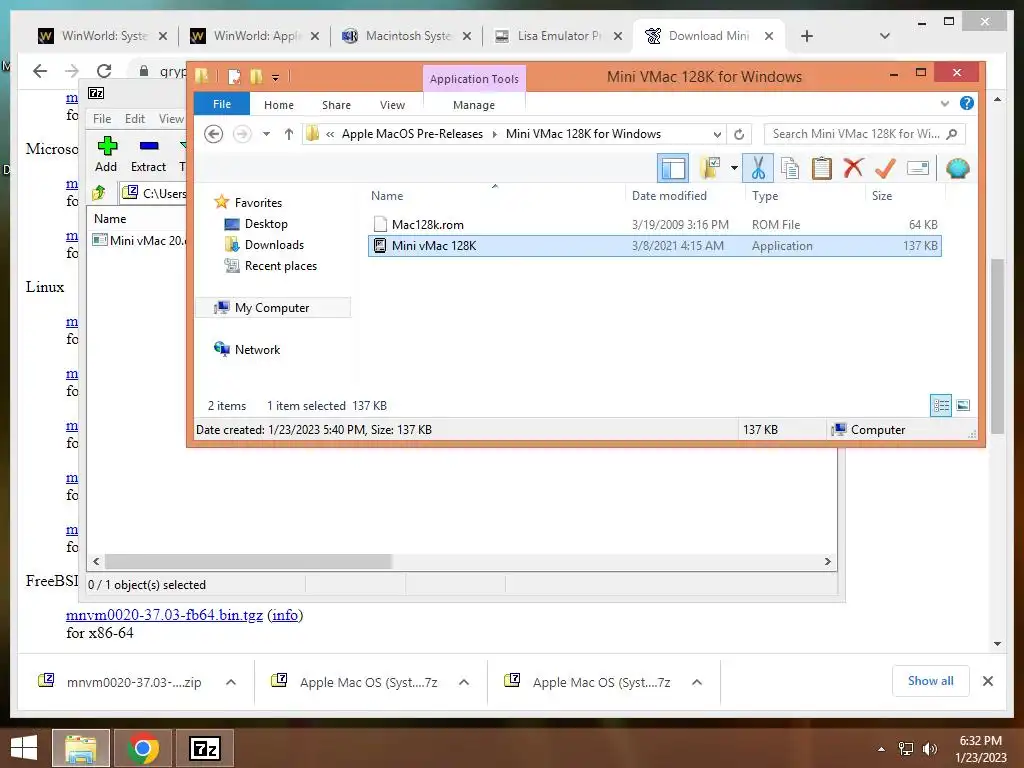Open Downloads in navigation pane
The width and height of the screenshot is (1024, 768).
(x=274, y=245)
